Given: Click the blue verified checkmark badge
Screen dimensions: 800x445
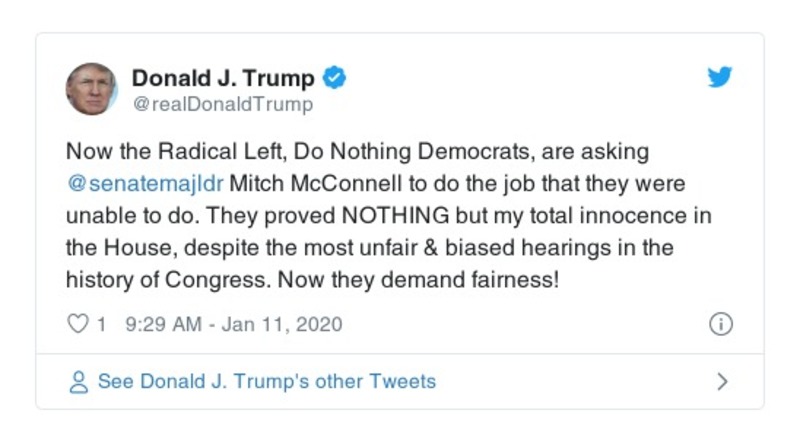Looking at the screenshot, I should point(335,78).
